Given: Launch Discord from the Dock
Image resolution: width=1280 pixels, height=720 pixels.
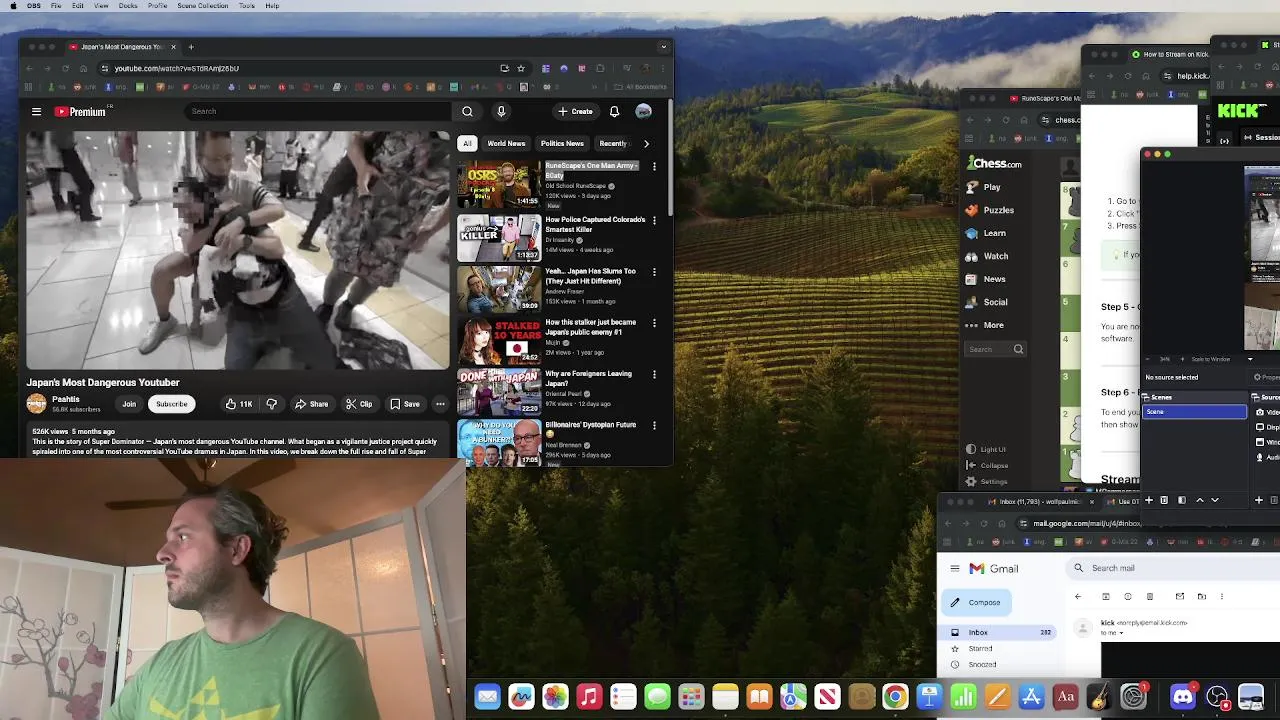Looking at the screenshot, I should click(1183, 697).
